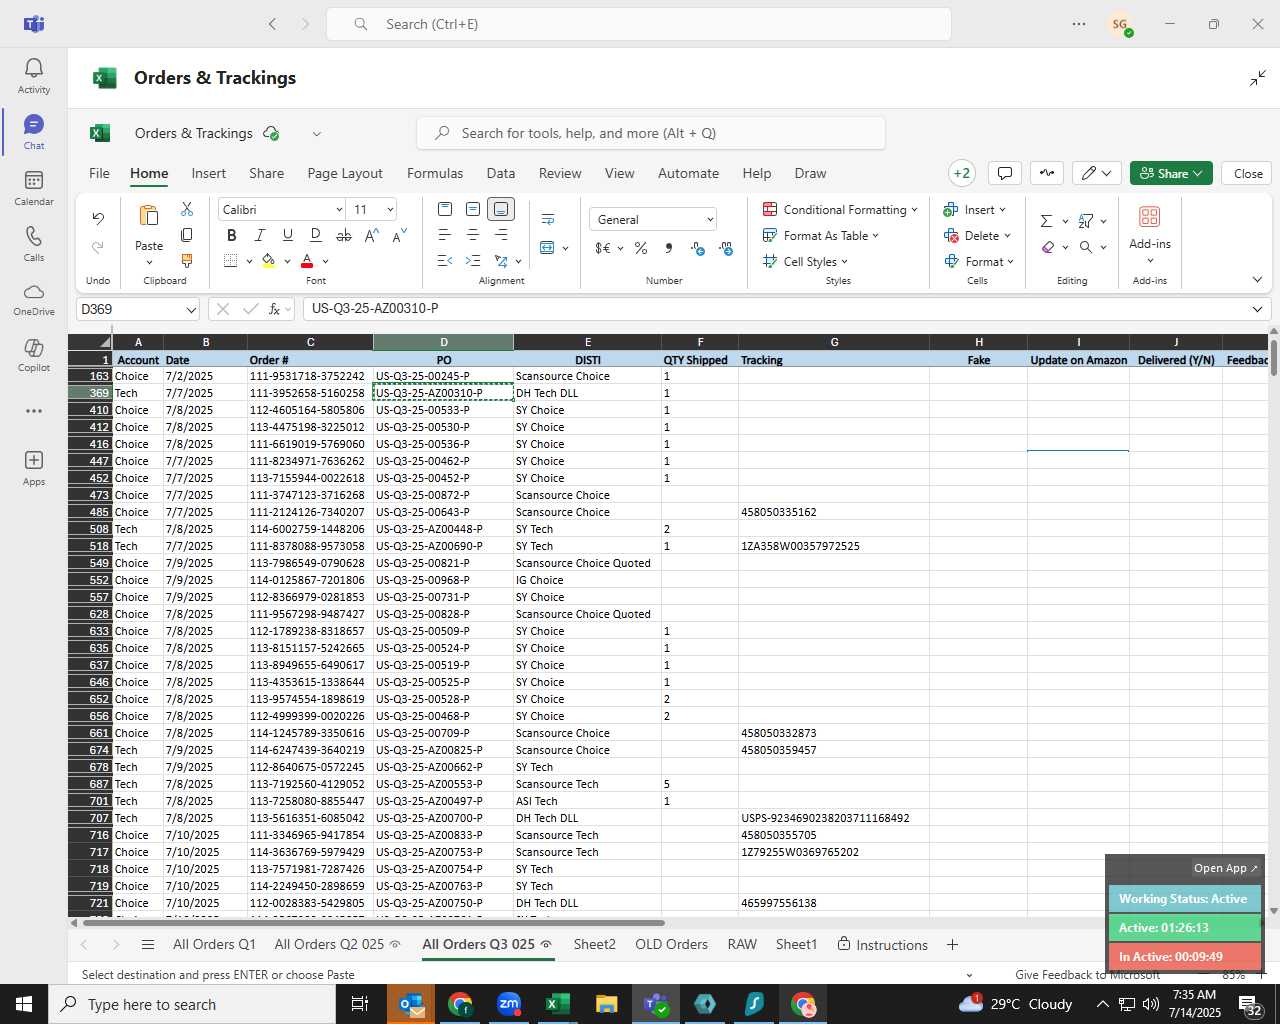Click the File menu button
This screenshot has width=1280, height=1024.
[99, 173]
